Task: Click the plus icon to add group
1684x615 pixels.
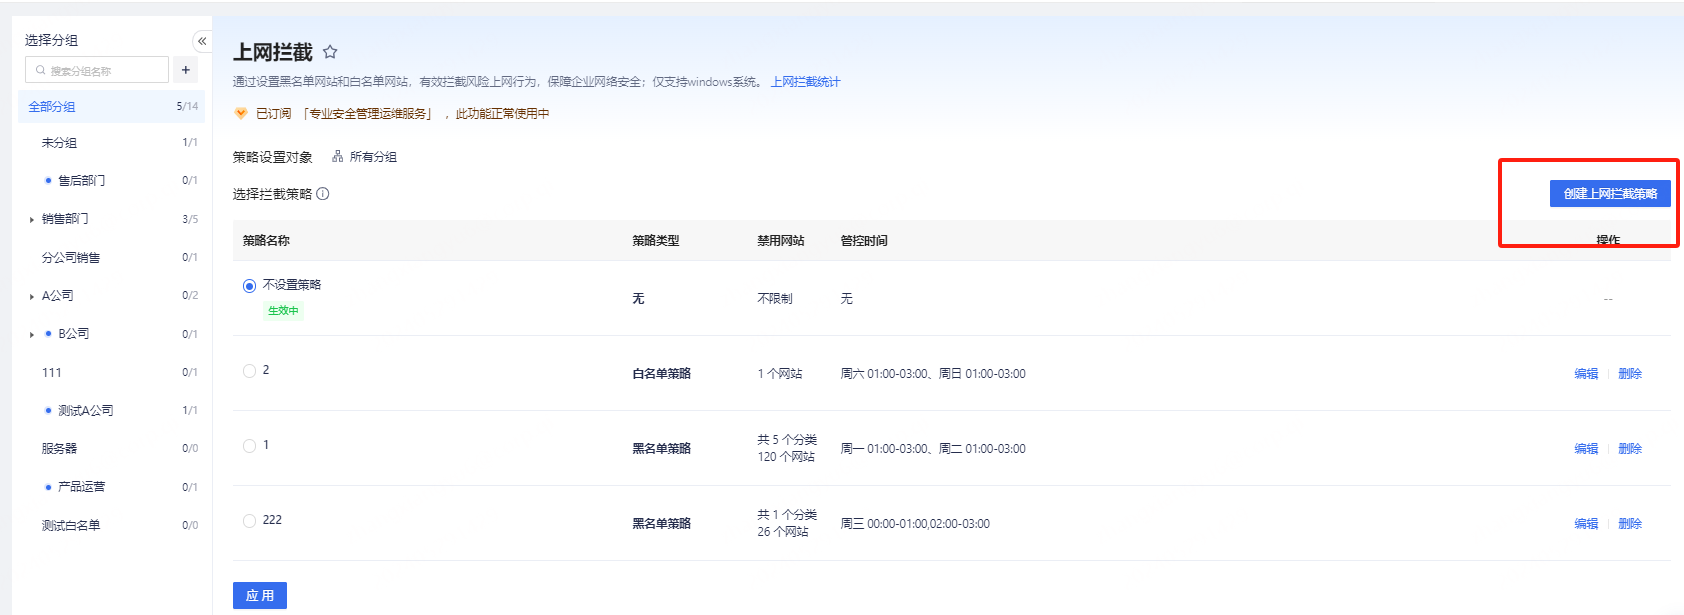Action: coord(186,70)
